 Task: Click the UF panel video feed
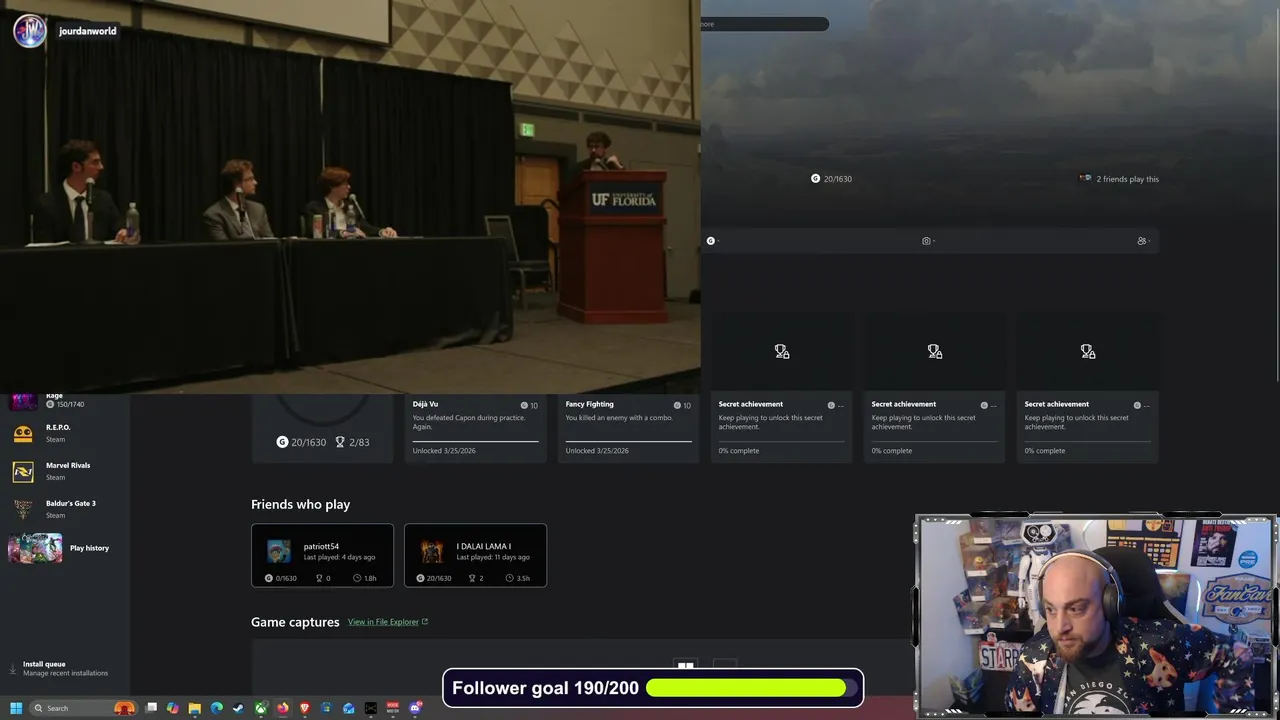(x=350, y=197)
